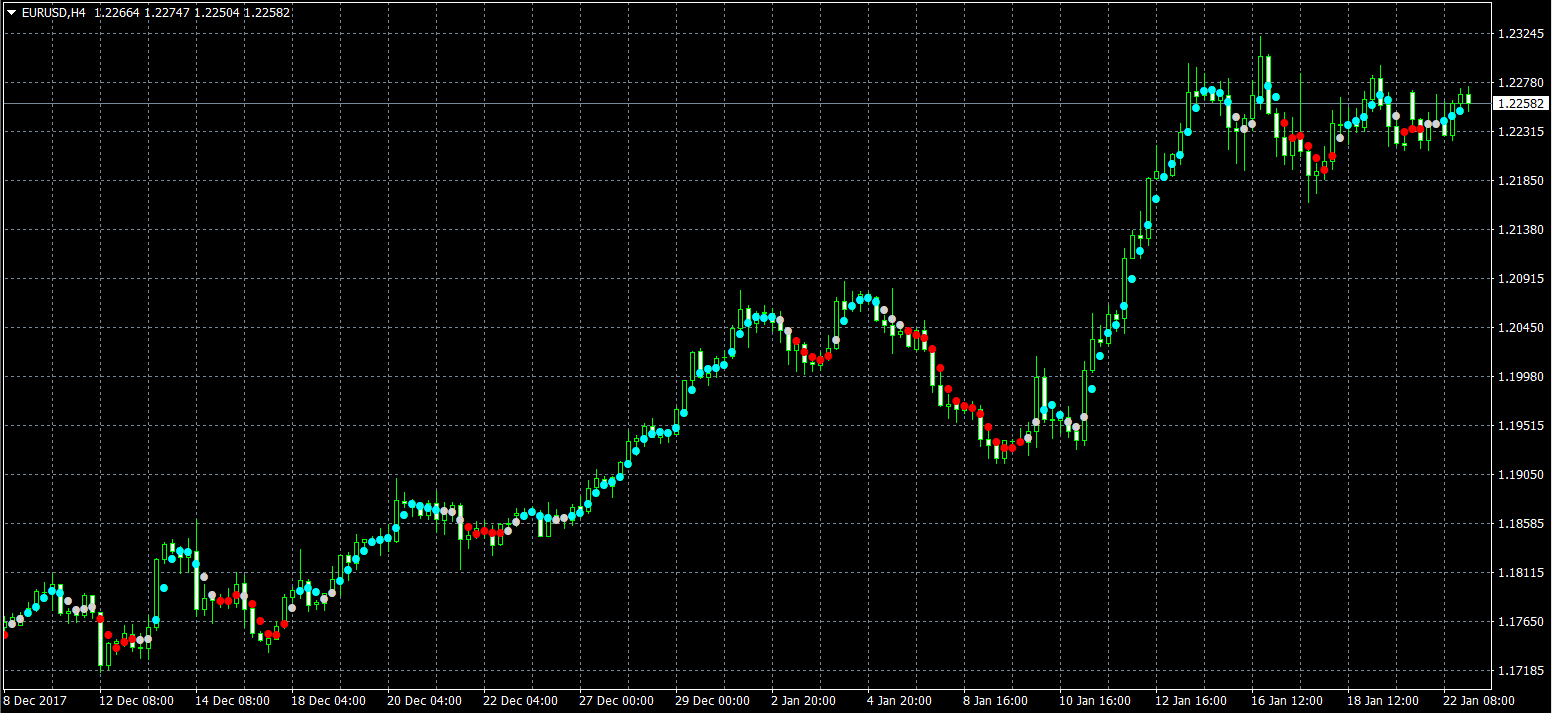Viewport: 1553px width, 713px height.
Task: Select the 1.21850 price scale label
Action: pyautogui.click(x=1519, y=181)
